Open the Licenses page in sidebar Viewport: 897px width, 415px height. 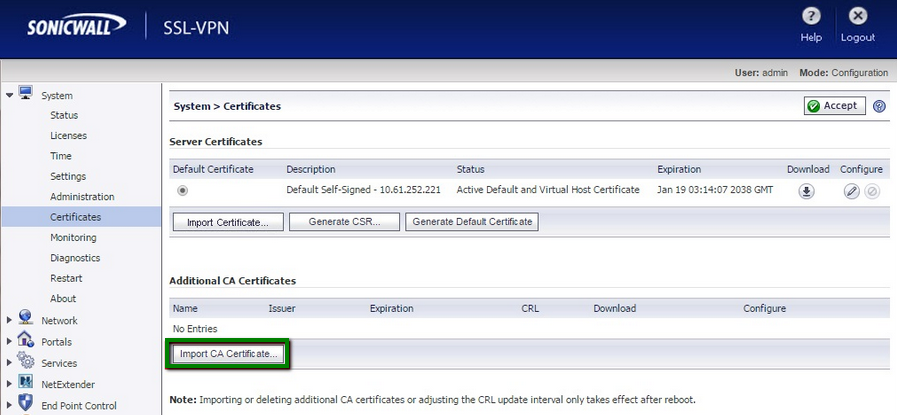(68, 136)
